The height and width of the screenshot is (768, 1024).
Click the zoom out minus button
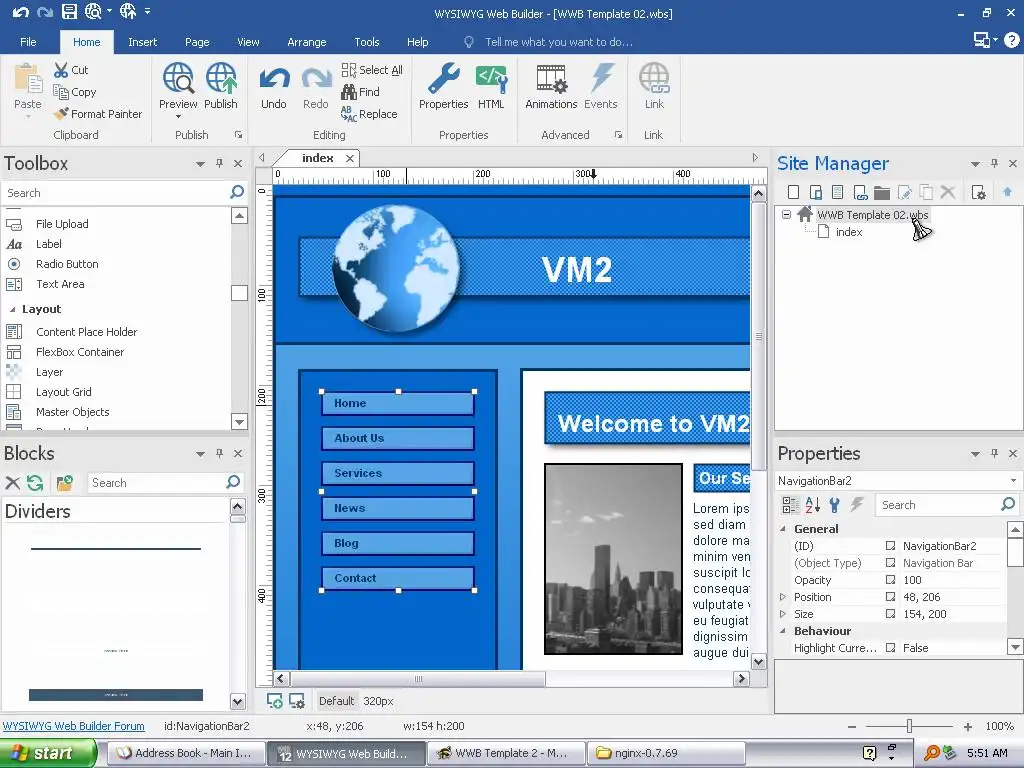(852, 726)
